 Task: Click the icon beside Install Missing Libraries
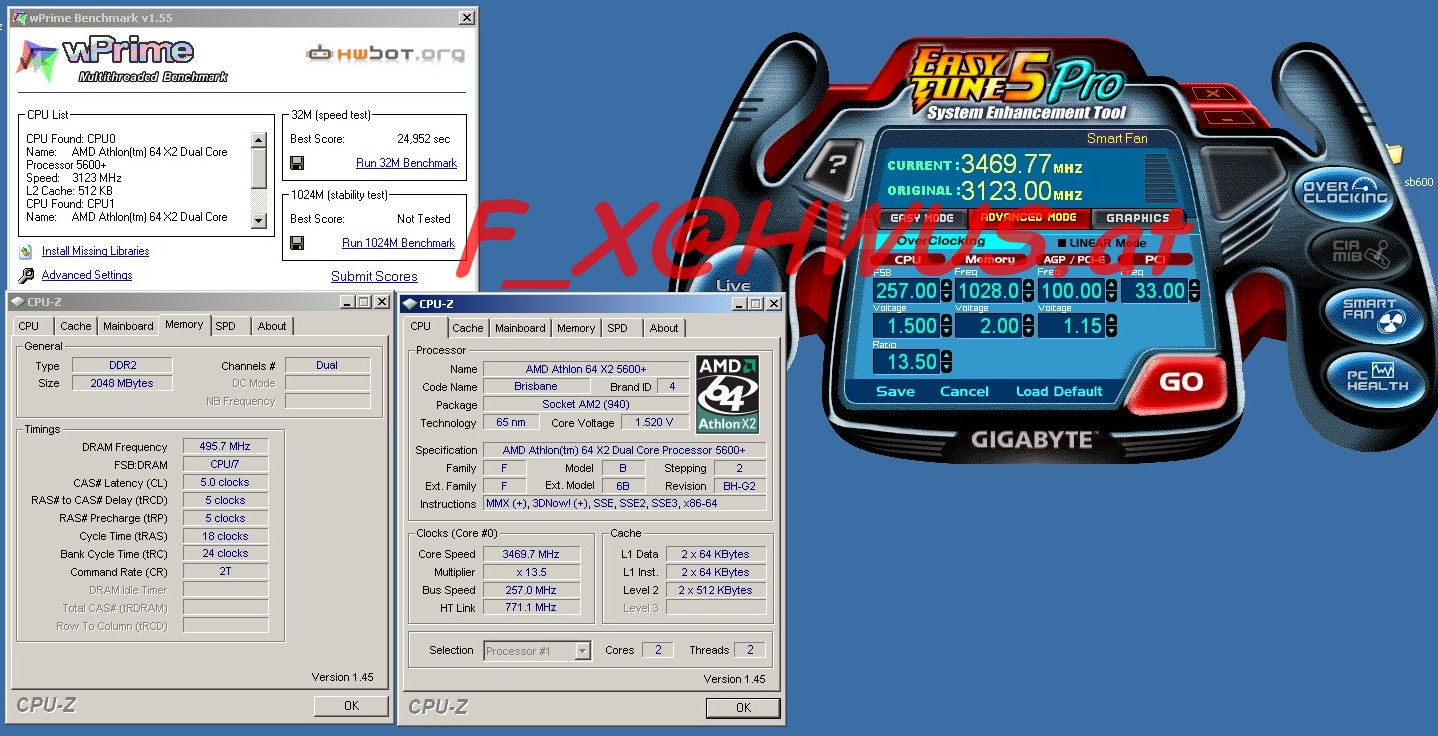[26, 252]
